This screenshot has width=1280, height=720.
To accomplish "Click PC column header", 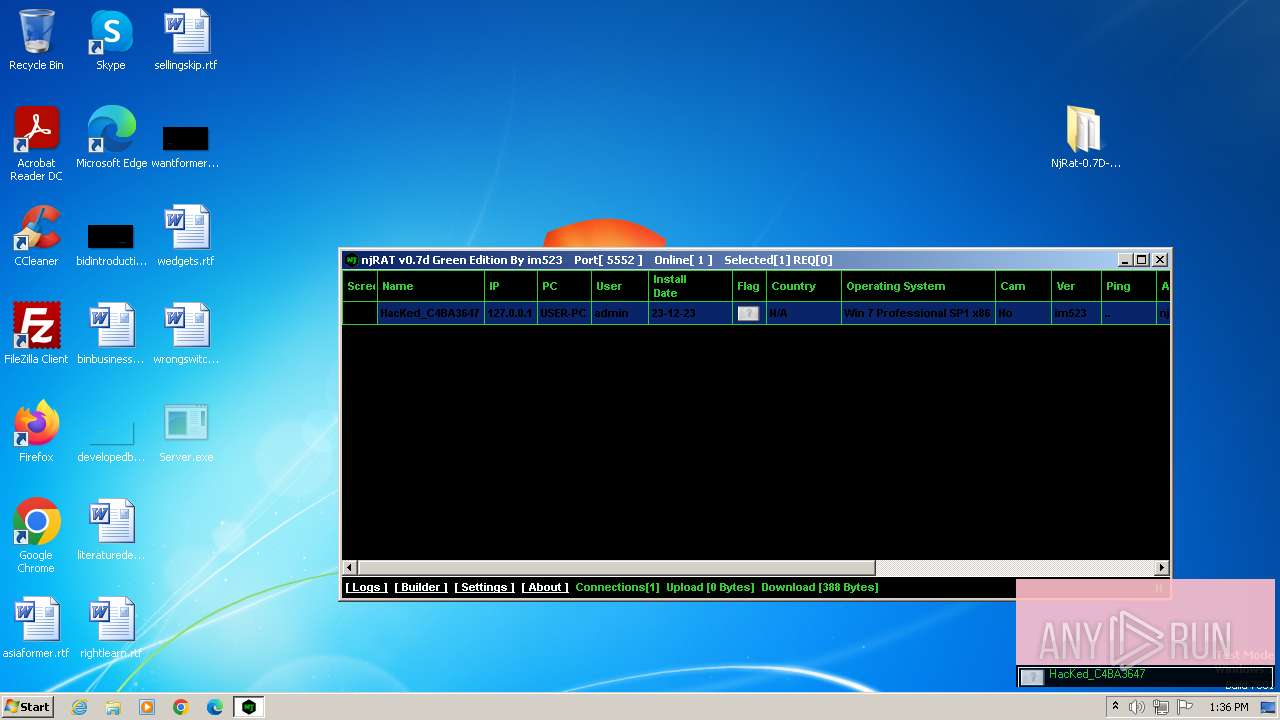I will (565, 286).
